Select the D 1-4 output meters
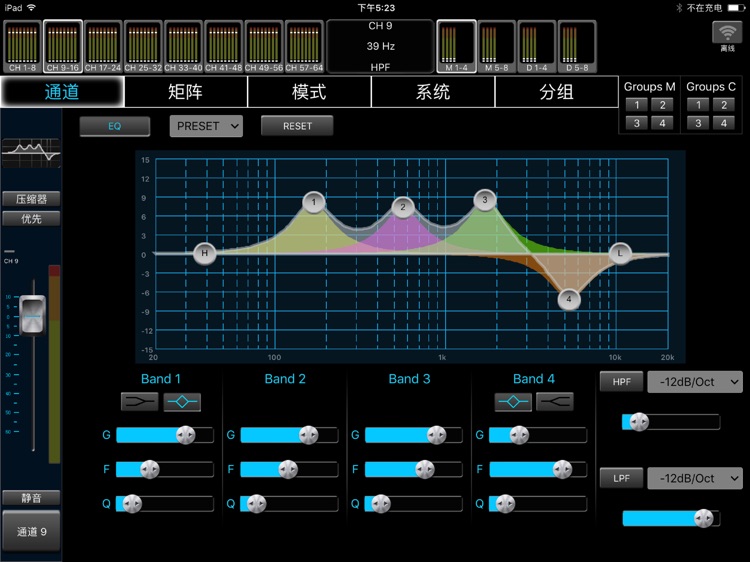The image size is (750, 562). 537,46
